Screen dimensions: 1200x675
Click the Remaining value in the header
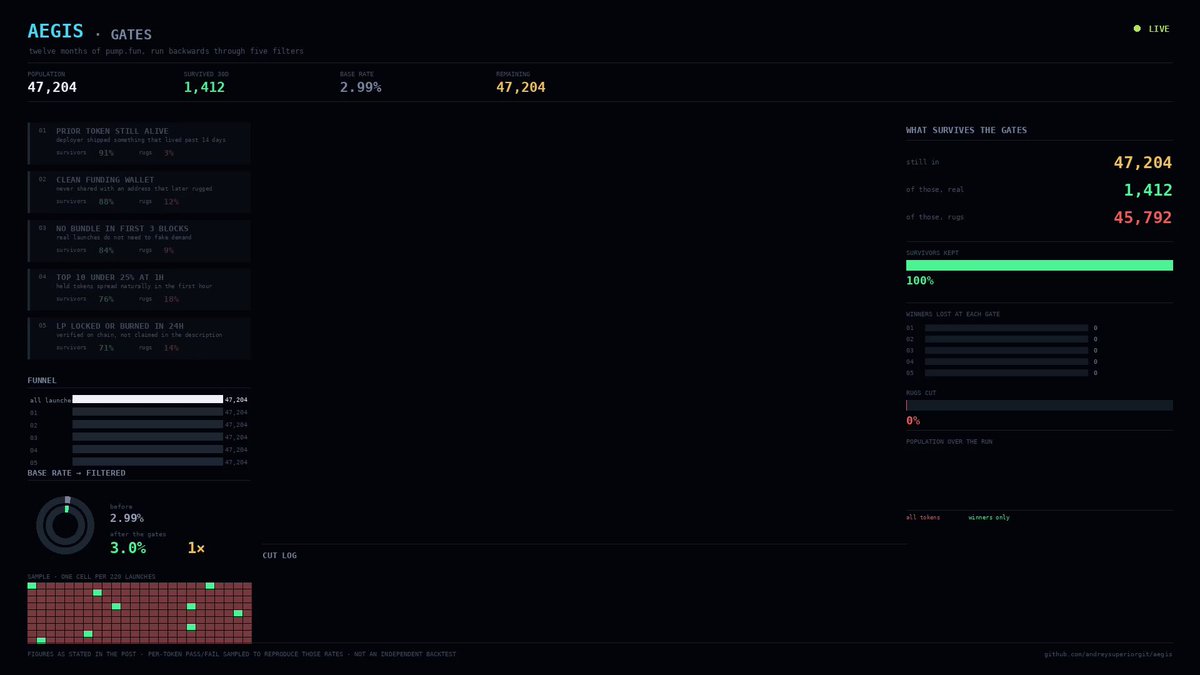[521, 87]
